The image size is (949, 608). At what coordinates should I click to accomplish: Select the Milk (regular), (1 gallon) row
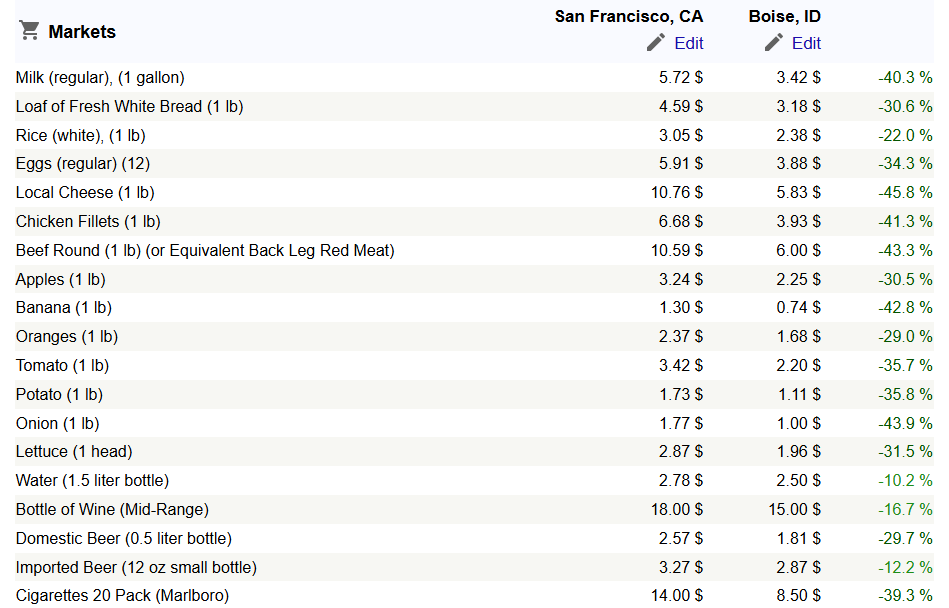474,77
